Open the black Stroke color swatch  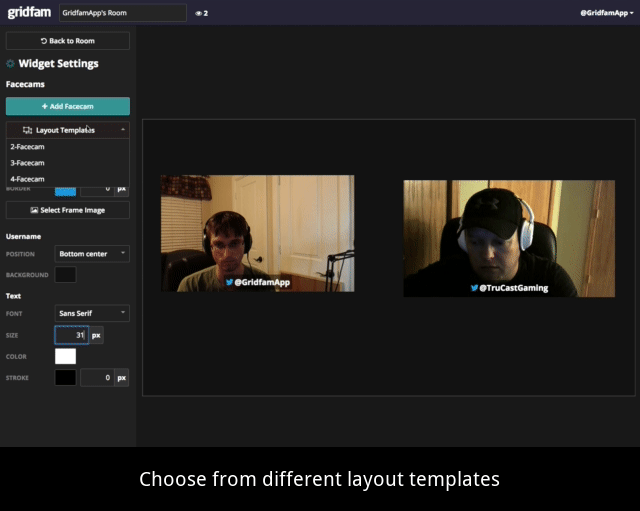65,378
